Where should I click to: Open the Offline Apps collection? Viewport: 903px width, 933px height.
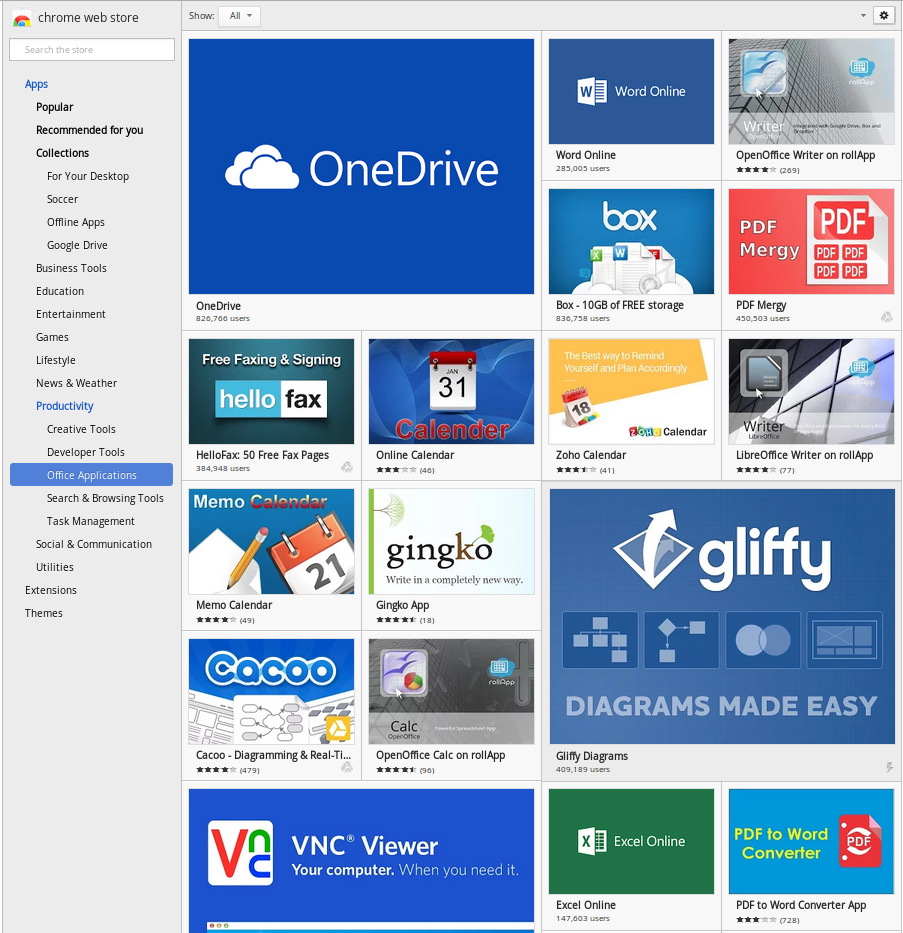76,222
